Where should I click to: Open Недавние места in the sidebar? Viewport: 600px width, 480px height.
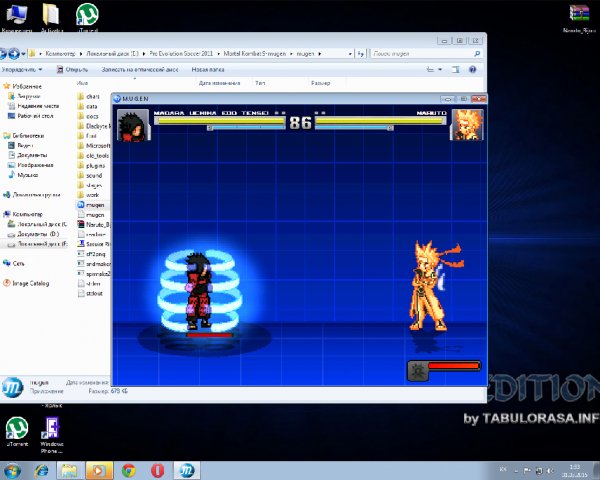click(x=38, y=106)
